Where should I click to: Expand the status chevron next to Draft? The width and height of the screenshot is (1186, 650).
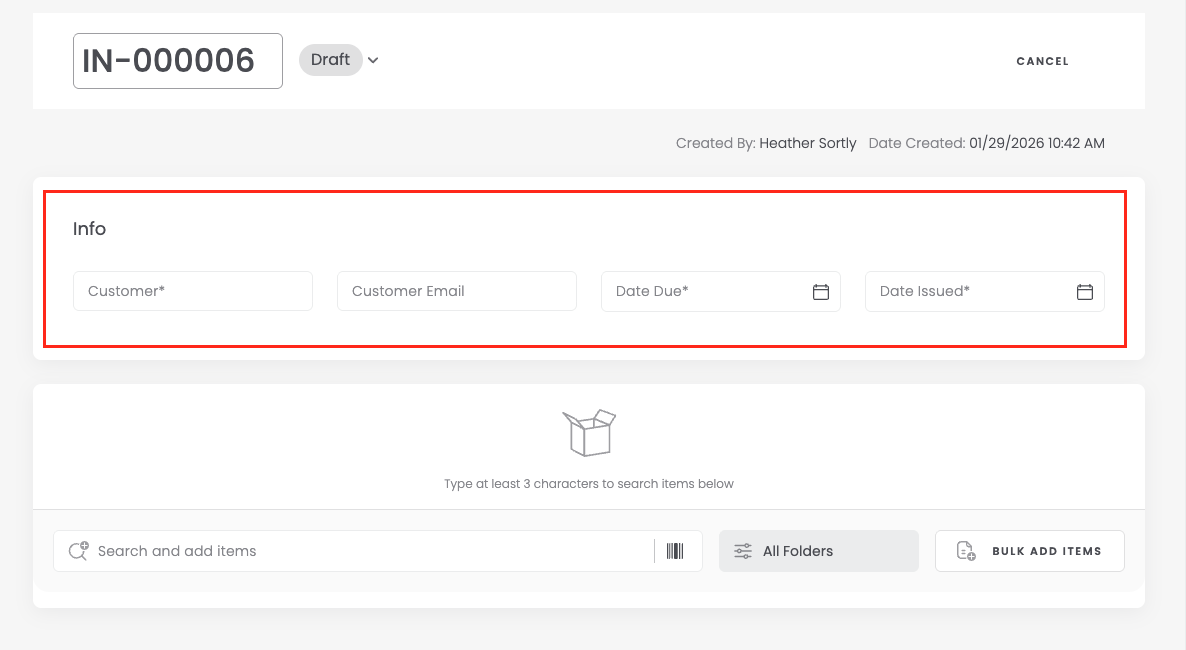[373, 60]
